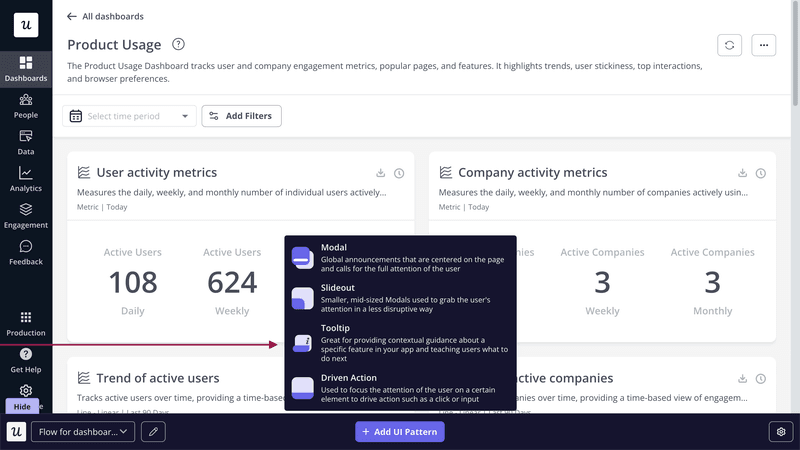Open the Engagement section
This screenshot has width=800, height=450.
[25, 216]
